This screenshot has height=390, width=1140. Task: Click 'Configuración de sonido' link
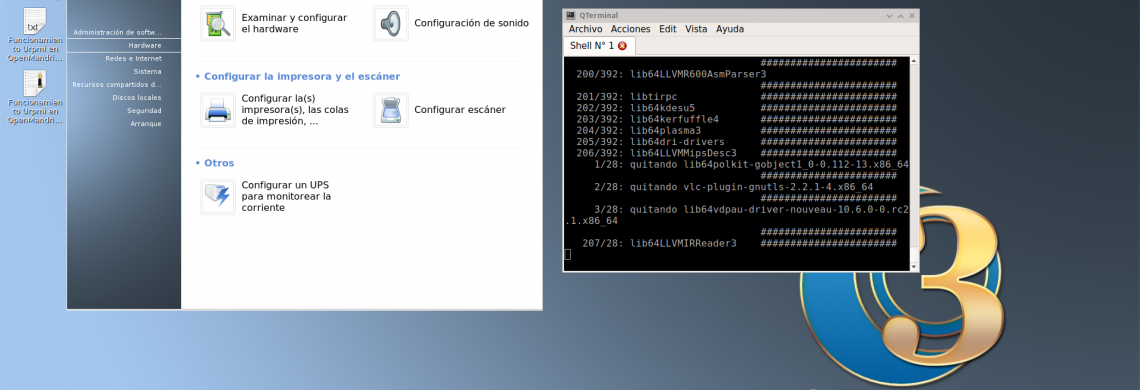471,23
